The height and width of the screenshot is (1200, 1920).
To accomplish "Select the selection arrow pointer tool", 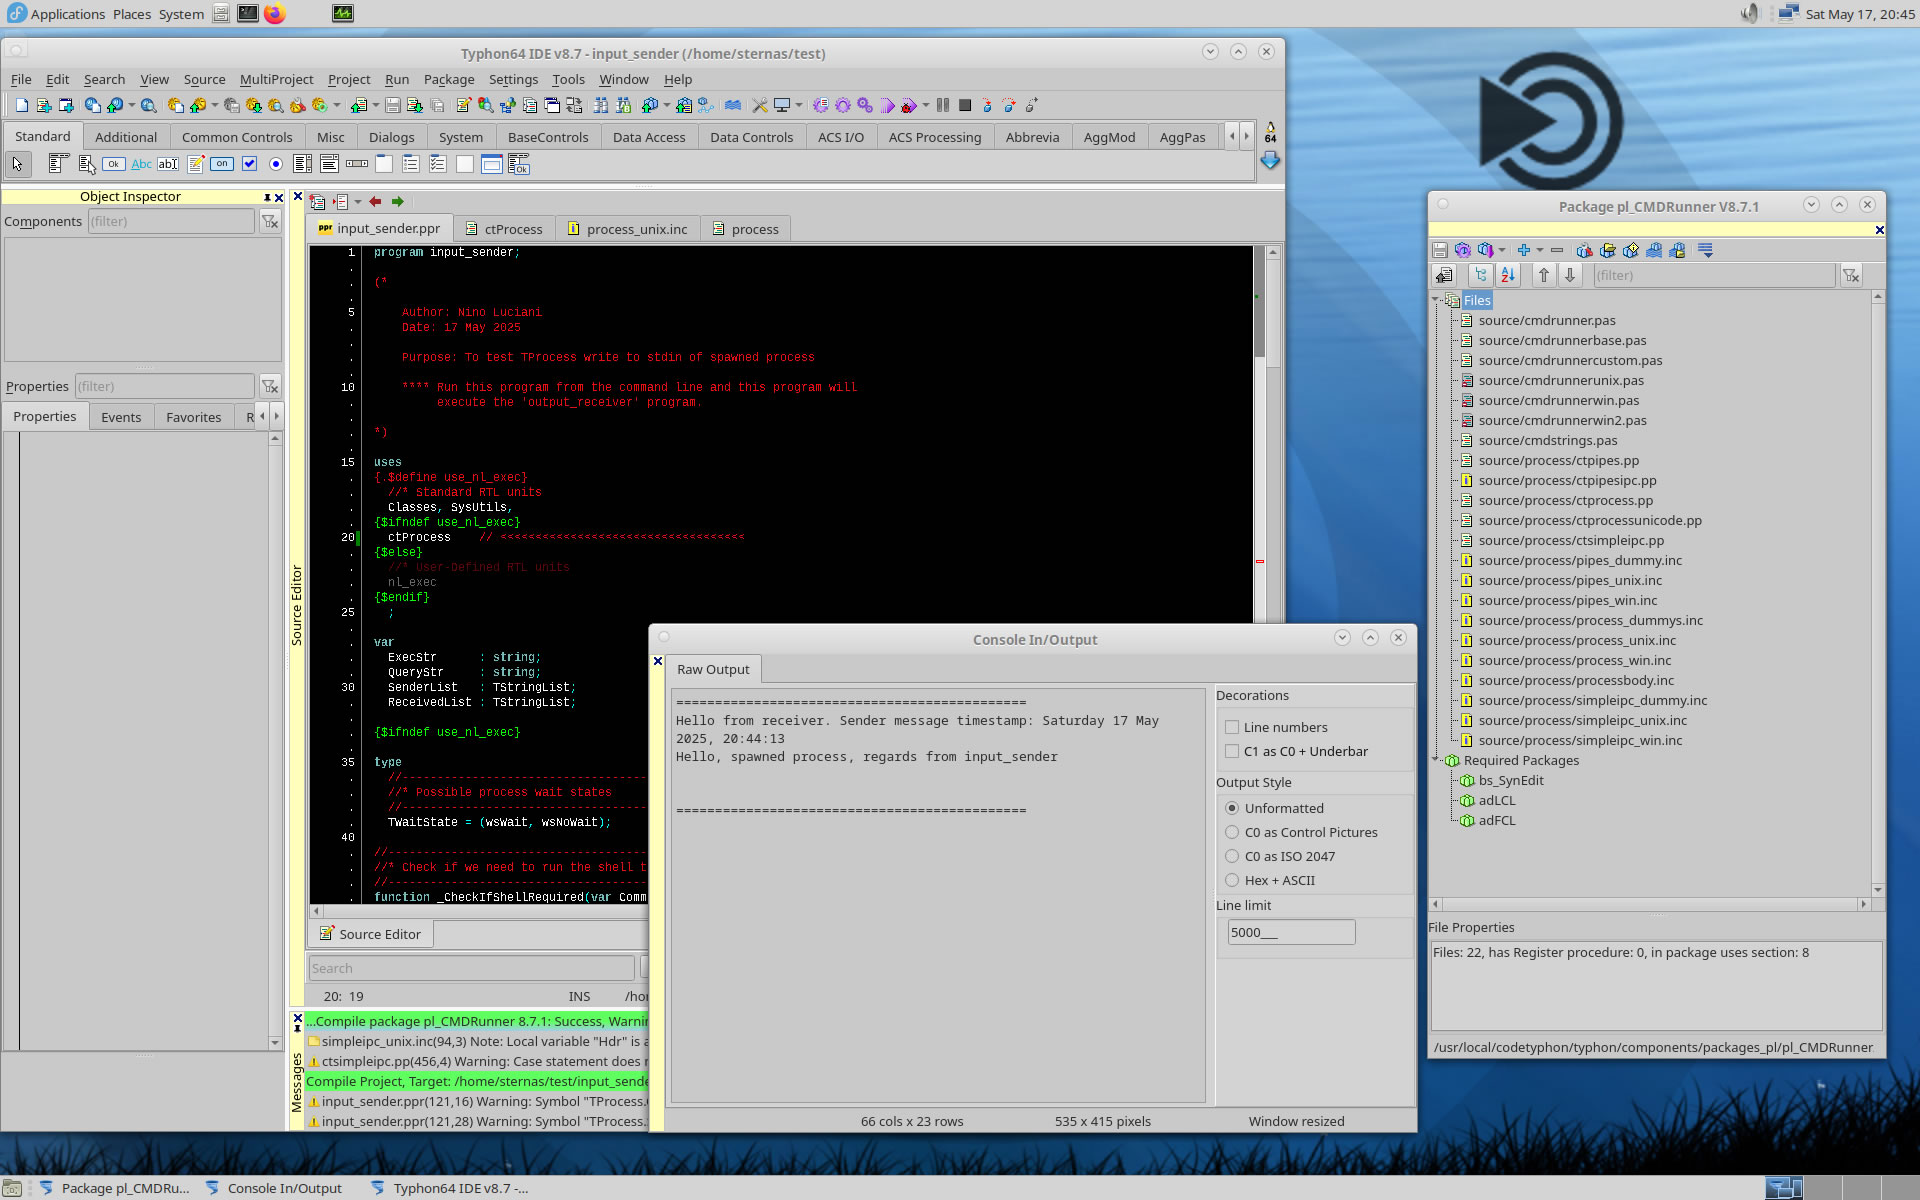I will (x=17, y=164).
